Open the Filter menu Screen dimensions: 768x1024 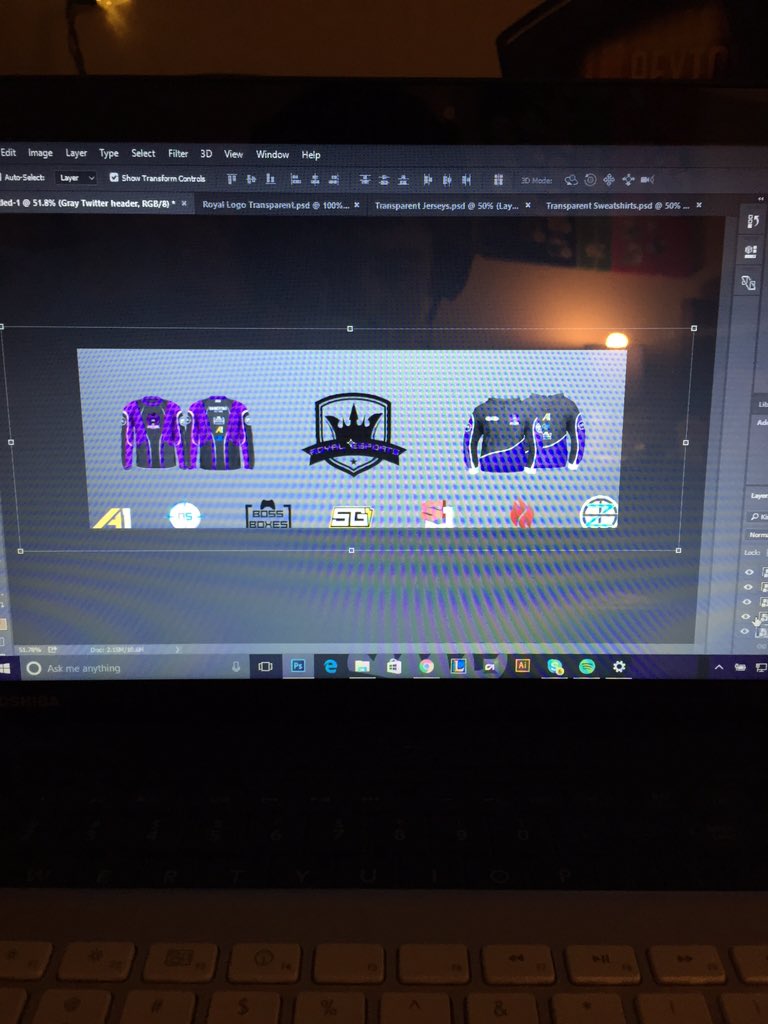tap(178, 153)
